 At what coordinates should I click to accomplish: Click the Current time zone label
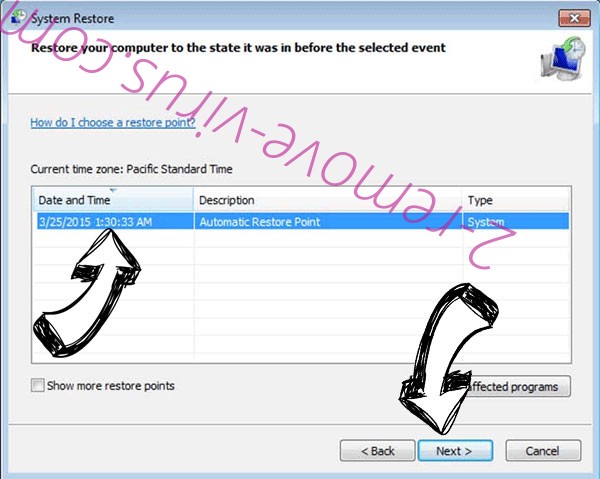point(131,169)
